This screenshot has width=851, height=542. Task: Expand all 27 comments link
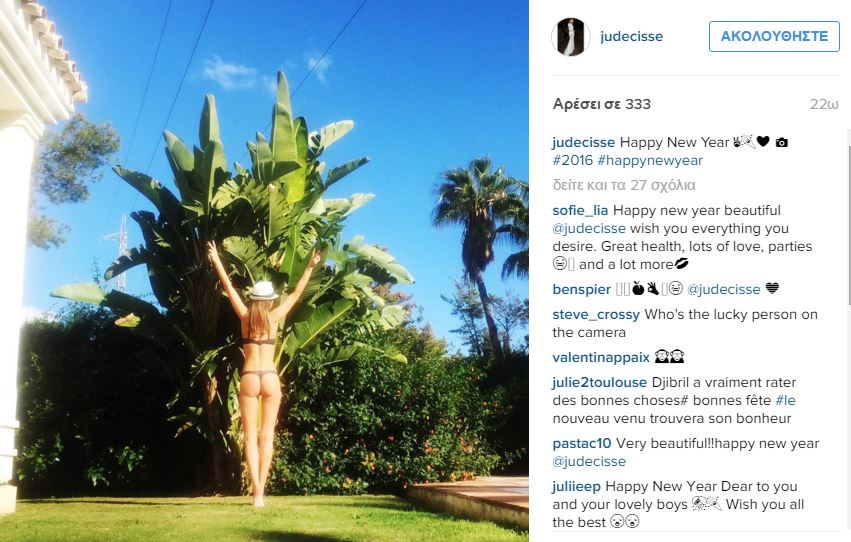pyautogui.click(x=624, y=186)
